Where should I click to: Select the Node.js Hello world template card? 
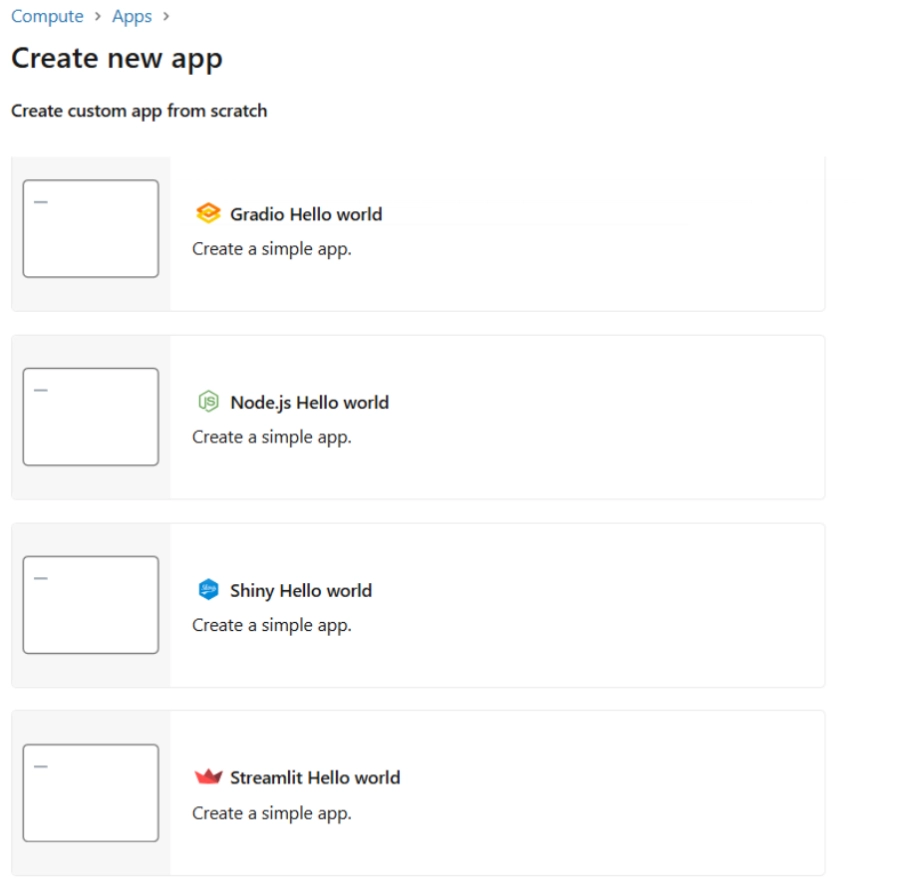[x=417, y=418]
